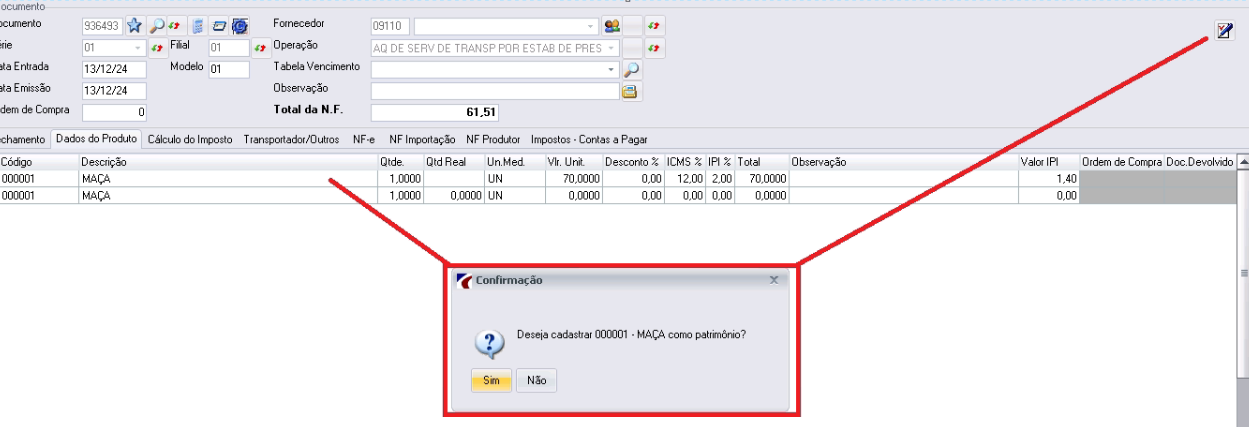This screenshot has height=427, width=1249.
Task: Click red-green arrows icon beside Série field
Action: tap(157, 47)
